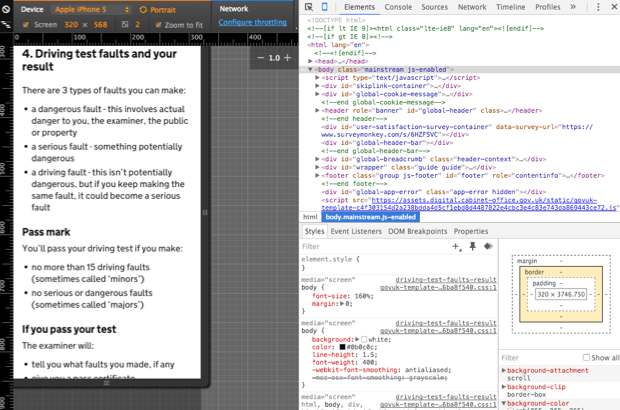This screenshot has width=620, height=410.
Task: Open the Apple iPhone 5 device dropdown
Action: pyautogui.click(x=92, y=9)
